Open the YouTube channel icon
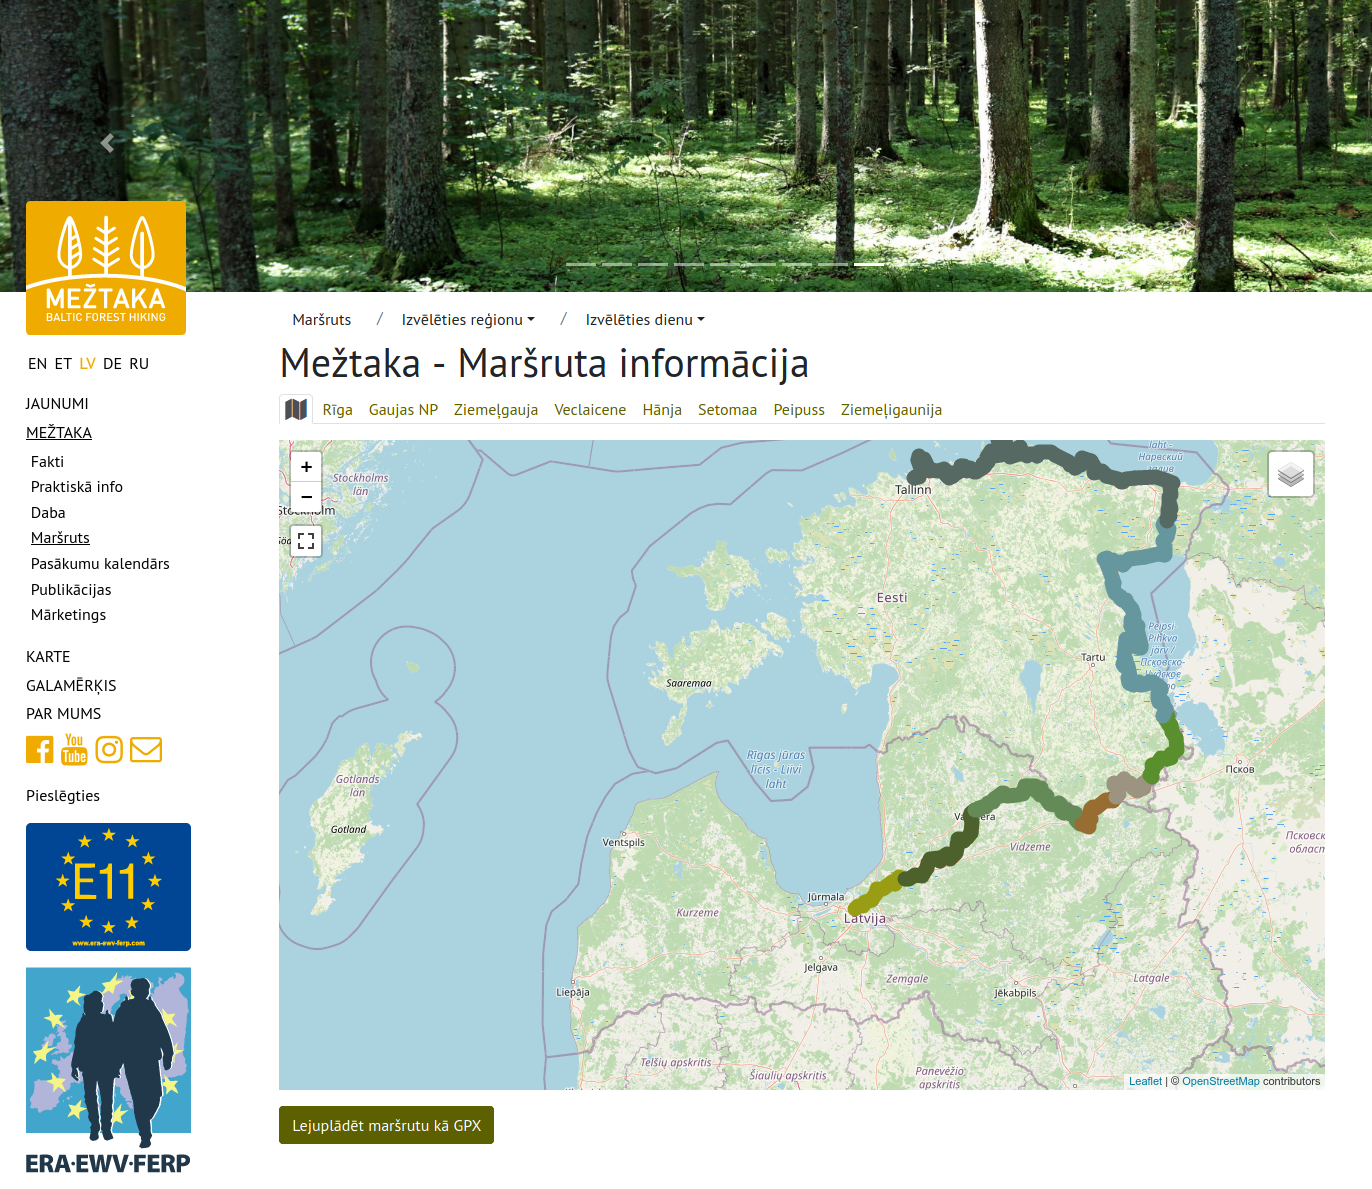 (75, 749)
